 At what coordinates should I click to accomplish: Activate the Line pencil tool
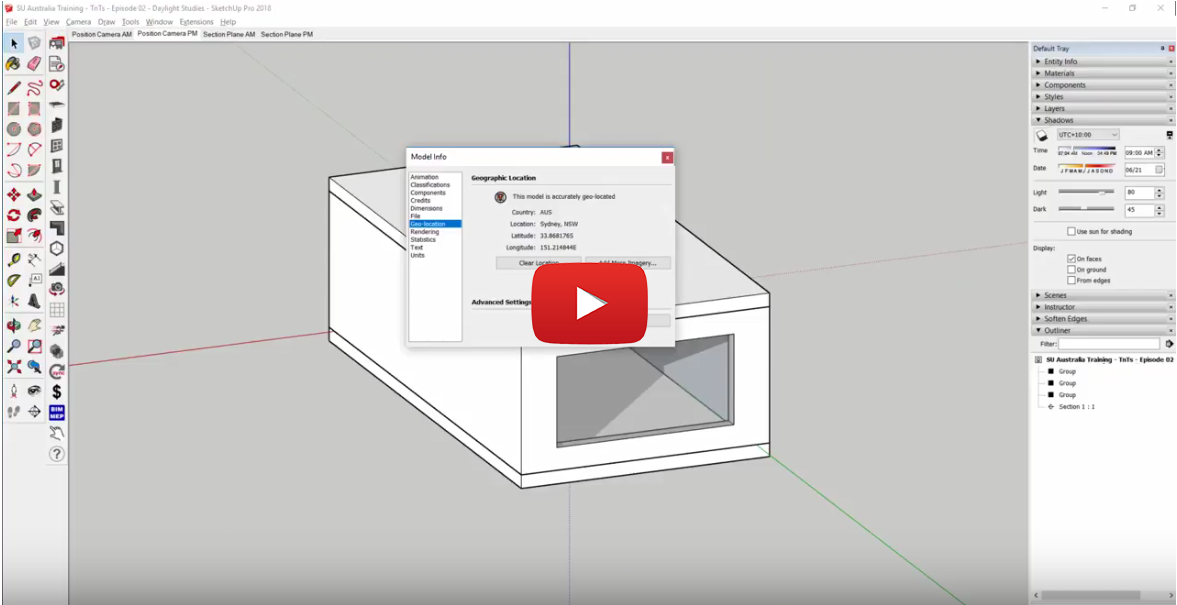coord(14,88)
